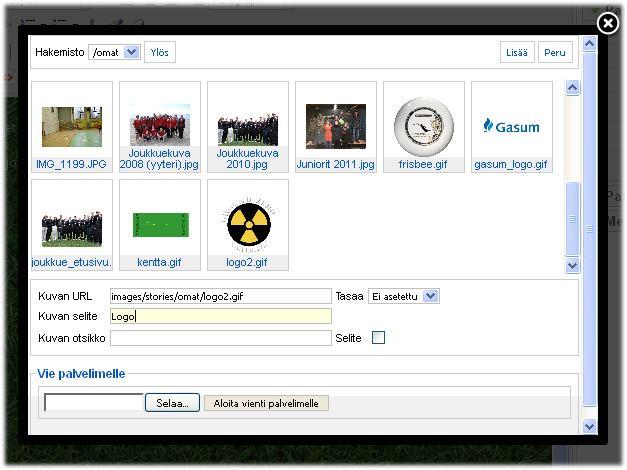Select the IMG_1199.JPG thumbnail
This screenshot has width=627, height=470.
72,127
